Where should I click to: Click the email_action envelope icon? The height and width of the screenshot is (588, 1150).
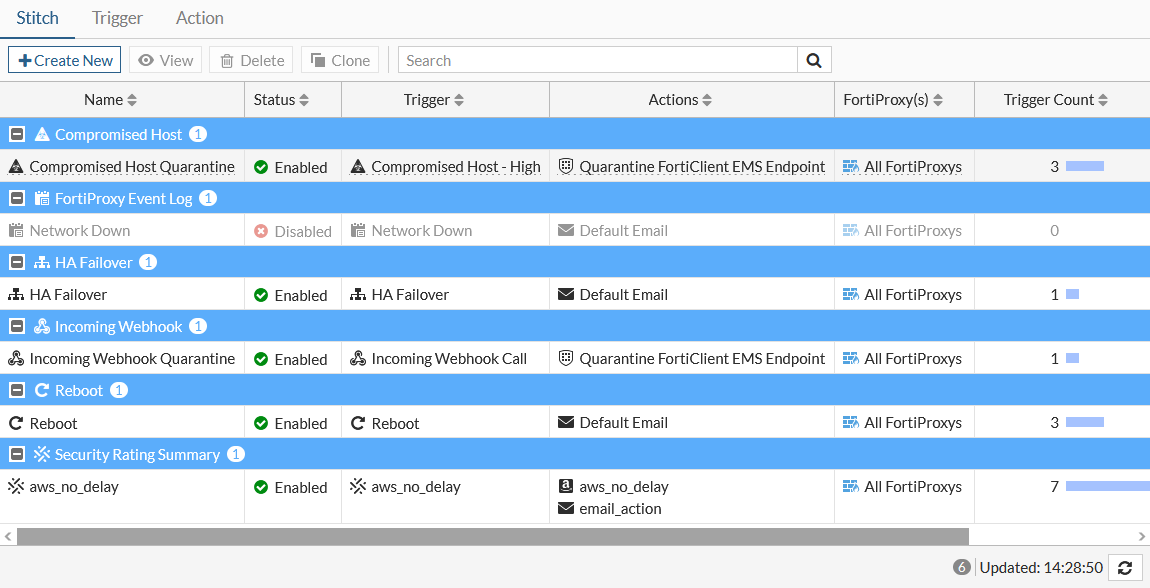click(x=566, y=509)
